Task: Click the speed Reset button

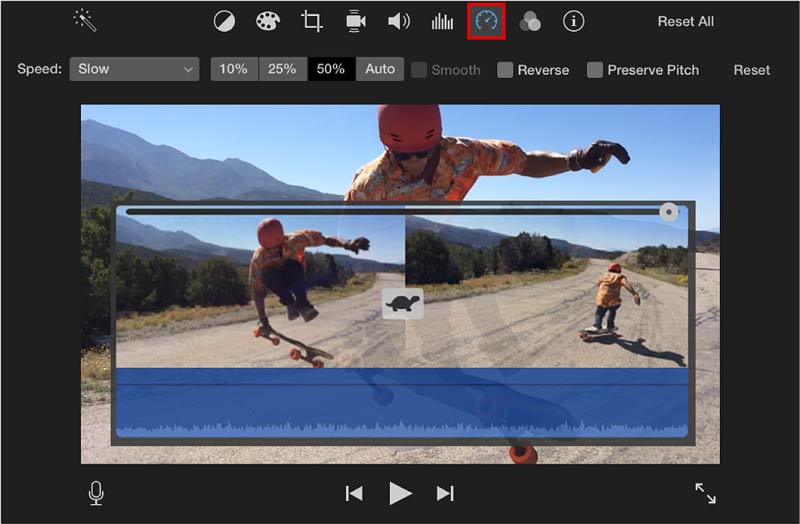Action: coord(752,70)
